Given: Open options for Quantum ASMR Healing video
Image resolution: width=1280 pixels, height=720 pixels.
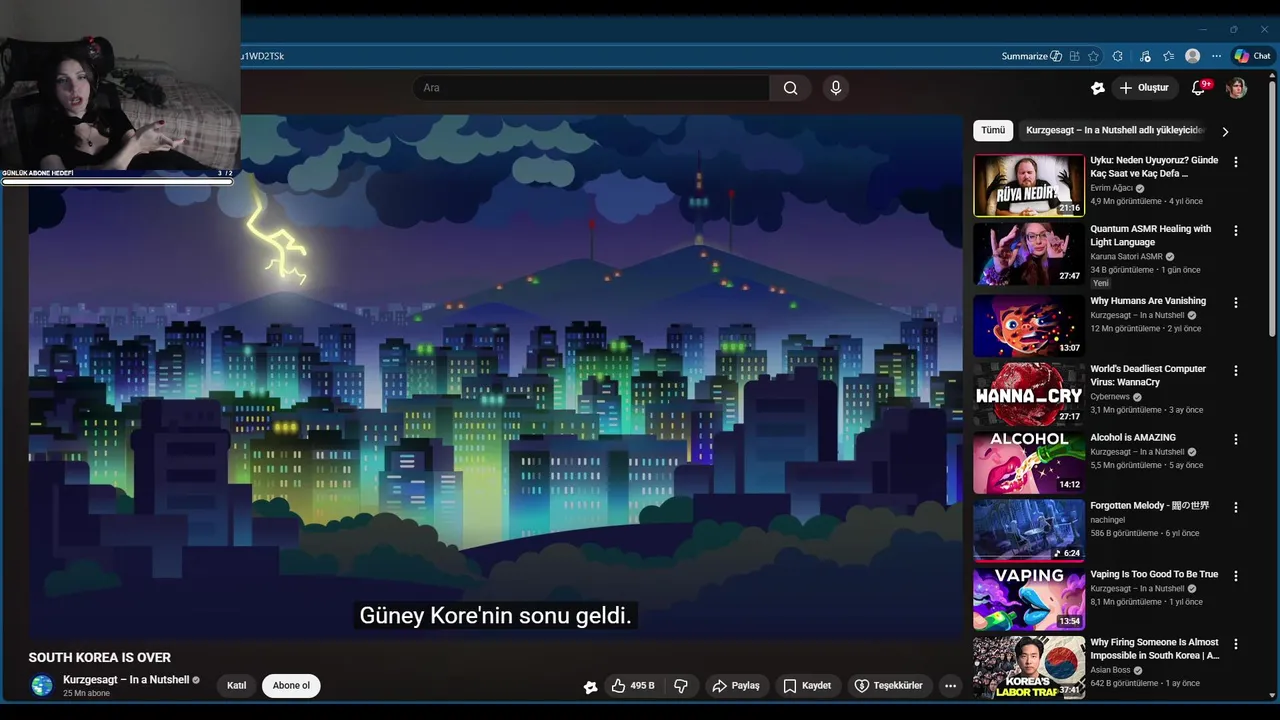Looking at the screenshot, I should point(1236,230).
